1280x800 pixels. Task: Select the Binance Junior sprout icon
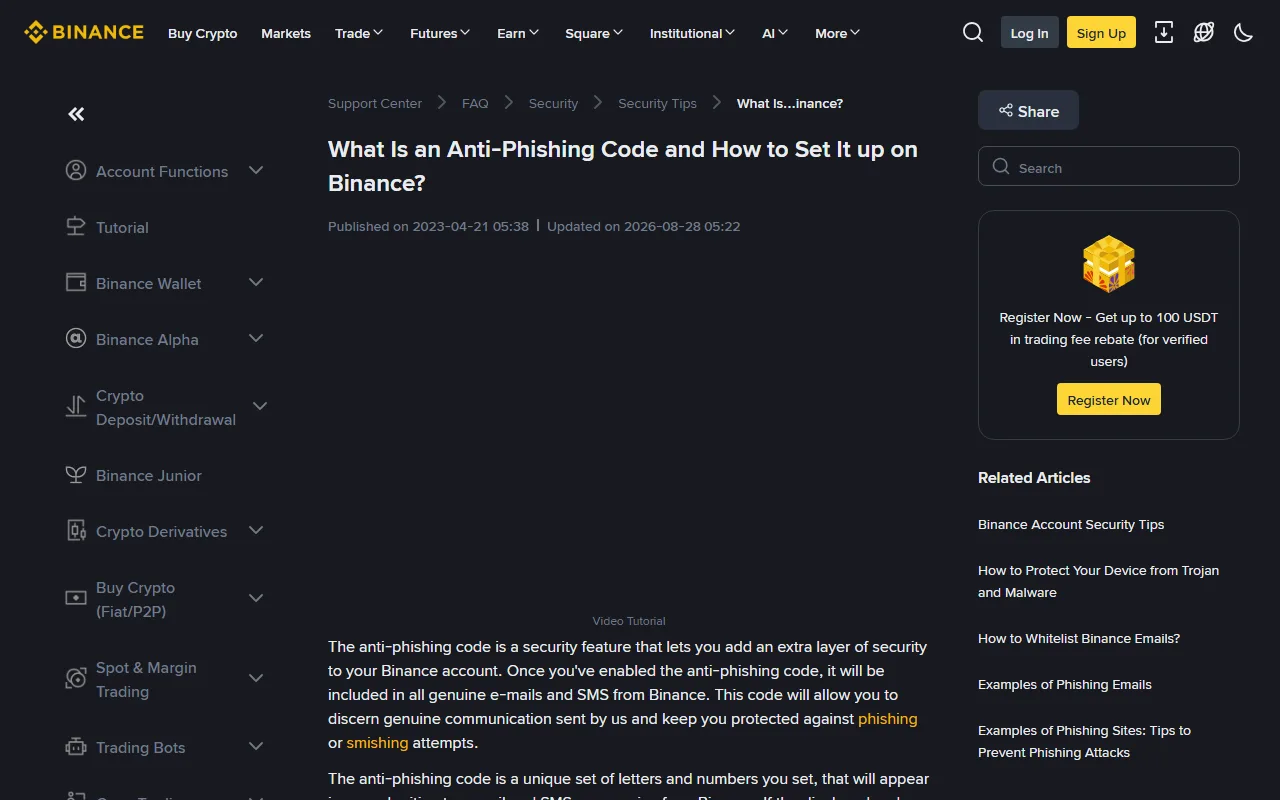pyautogui.click(x=76, y=475)
